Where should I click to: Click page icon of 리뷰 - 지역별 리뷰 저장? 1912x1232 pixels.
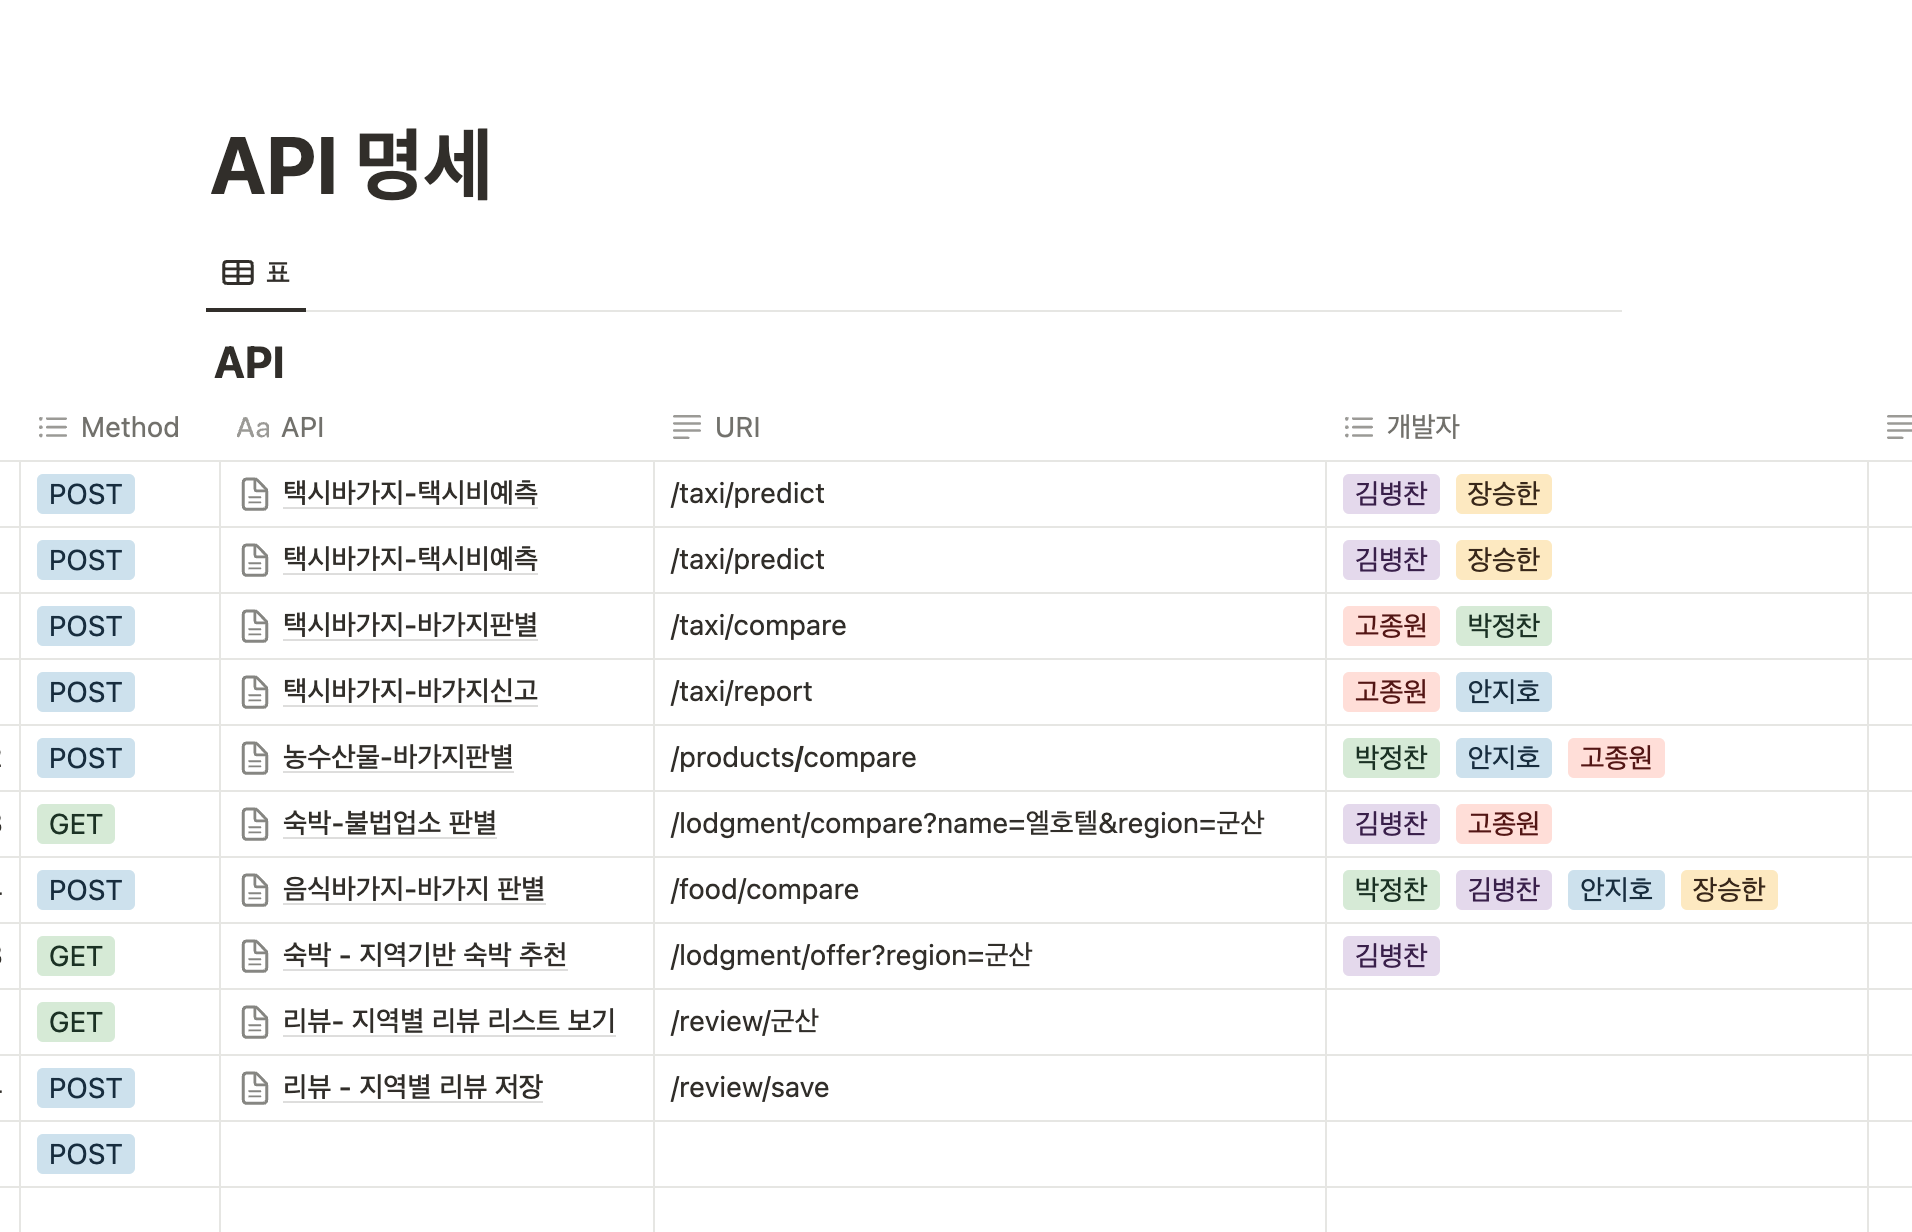click(255, 1088)
